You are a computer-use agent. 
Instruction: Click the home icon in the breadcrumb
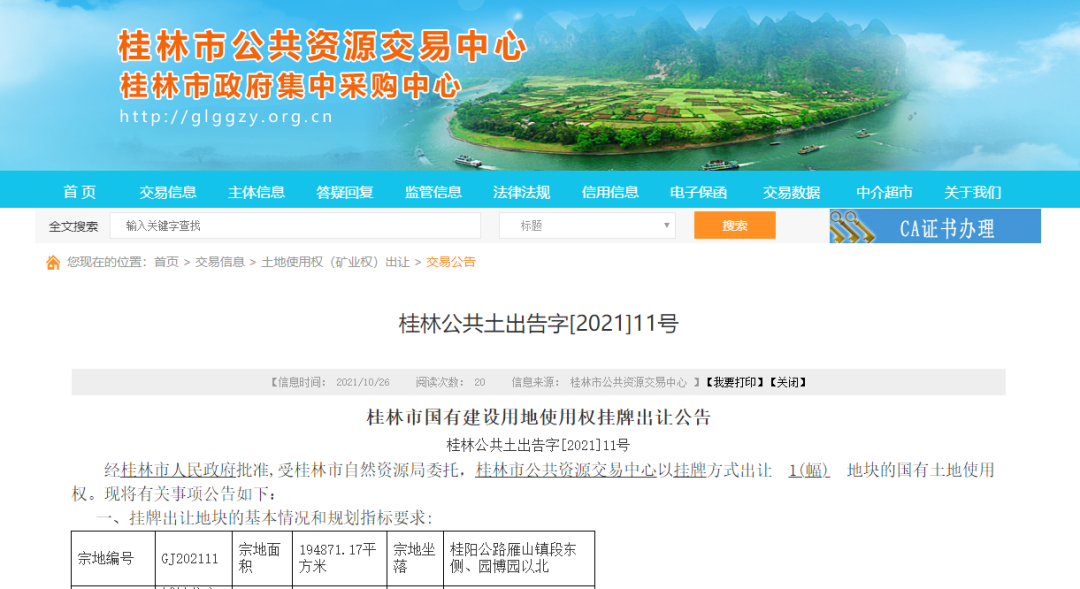(53, 262)
